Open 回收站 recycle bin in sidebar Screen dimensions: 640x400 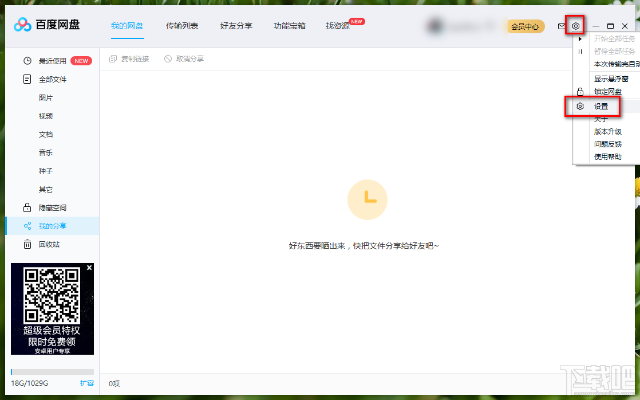click(48, 244)
